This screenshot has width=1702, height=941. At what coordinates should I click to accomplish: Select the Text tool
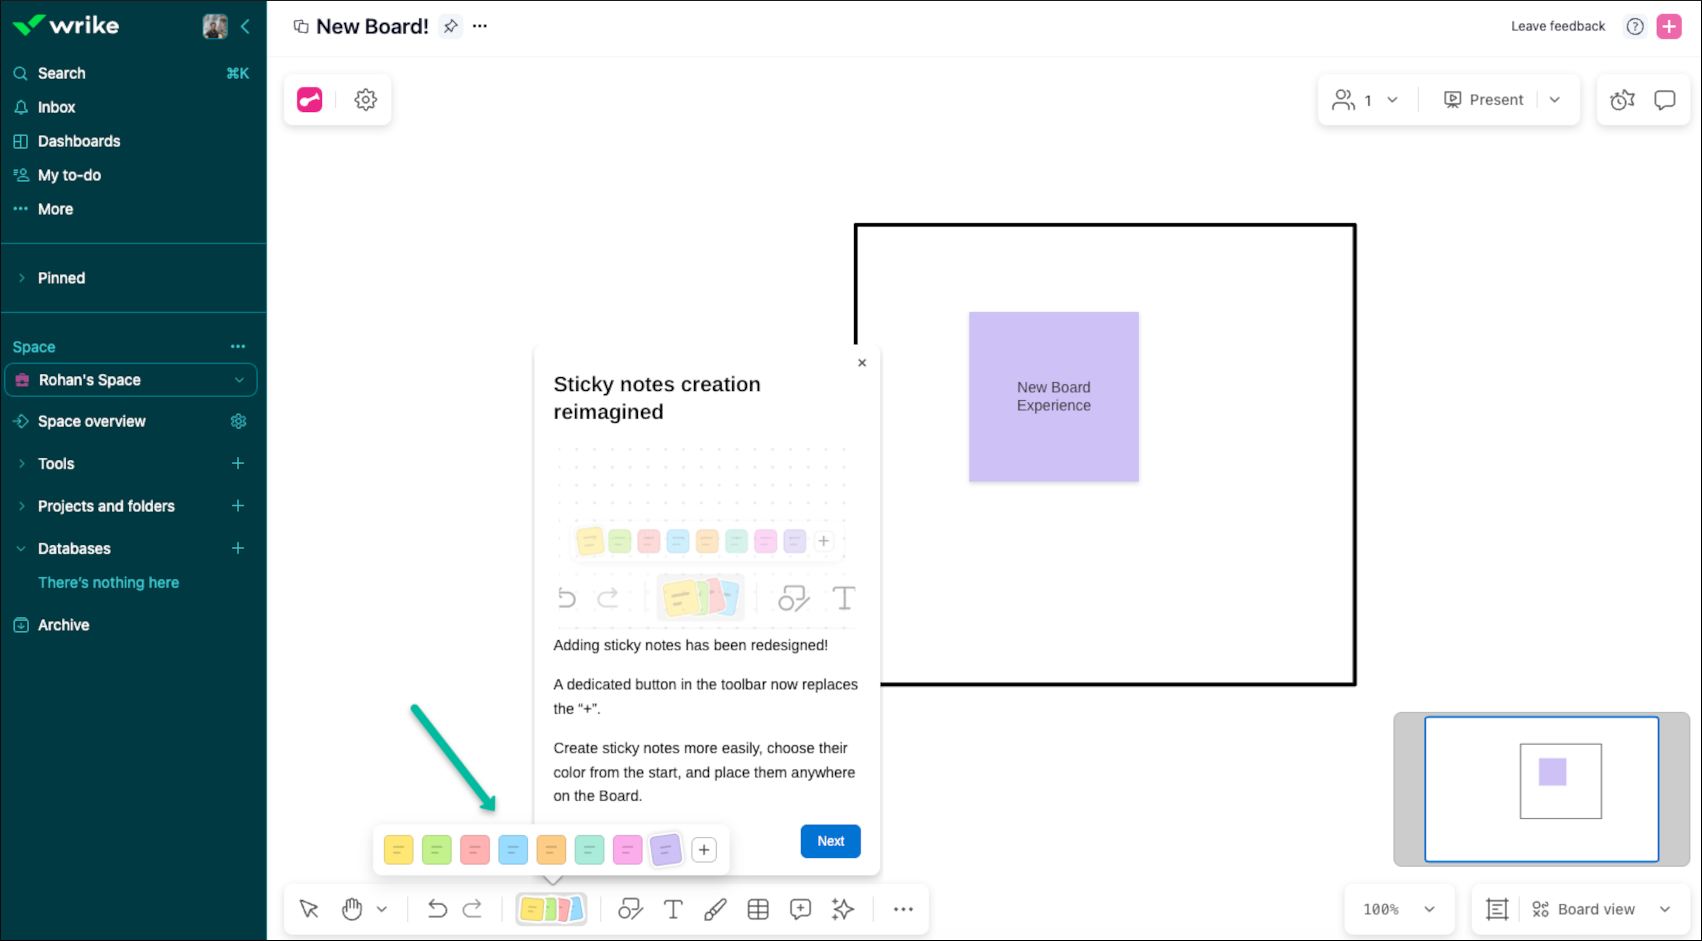tap(672, 909)
